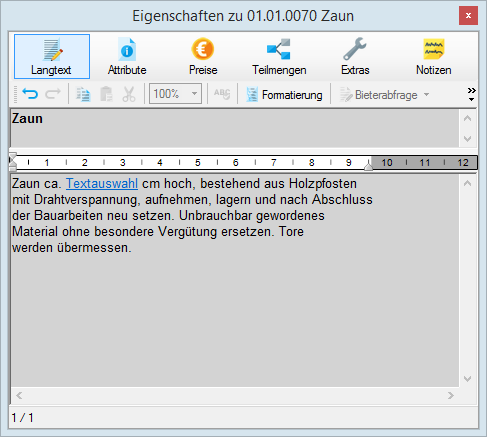
Task: Click the long text scroll up arrow
Action: [467, 183]
